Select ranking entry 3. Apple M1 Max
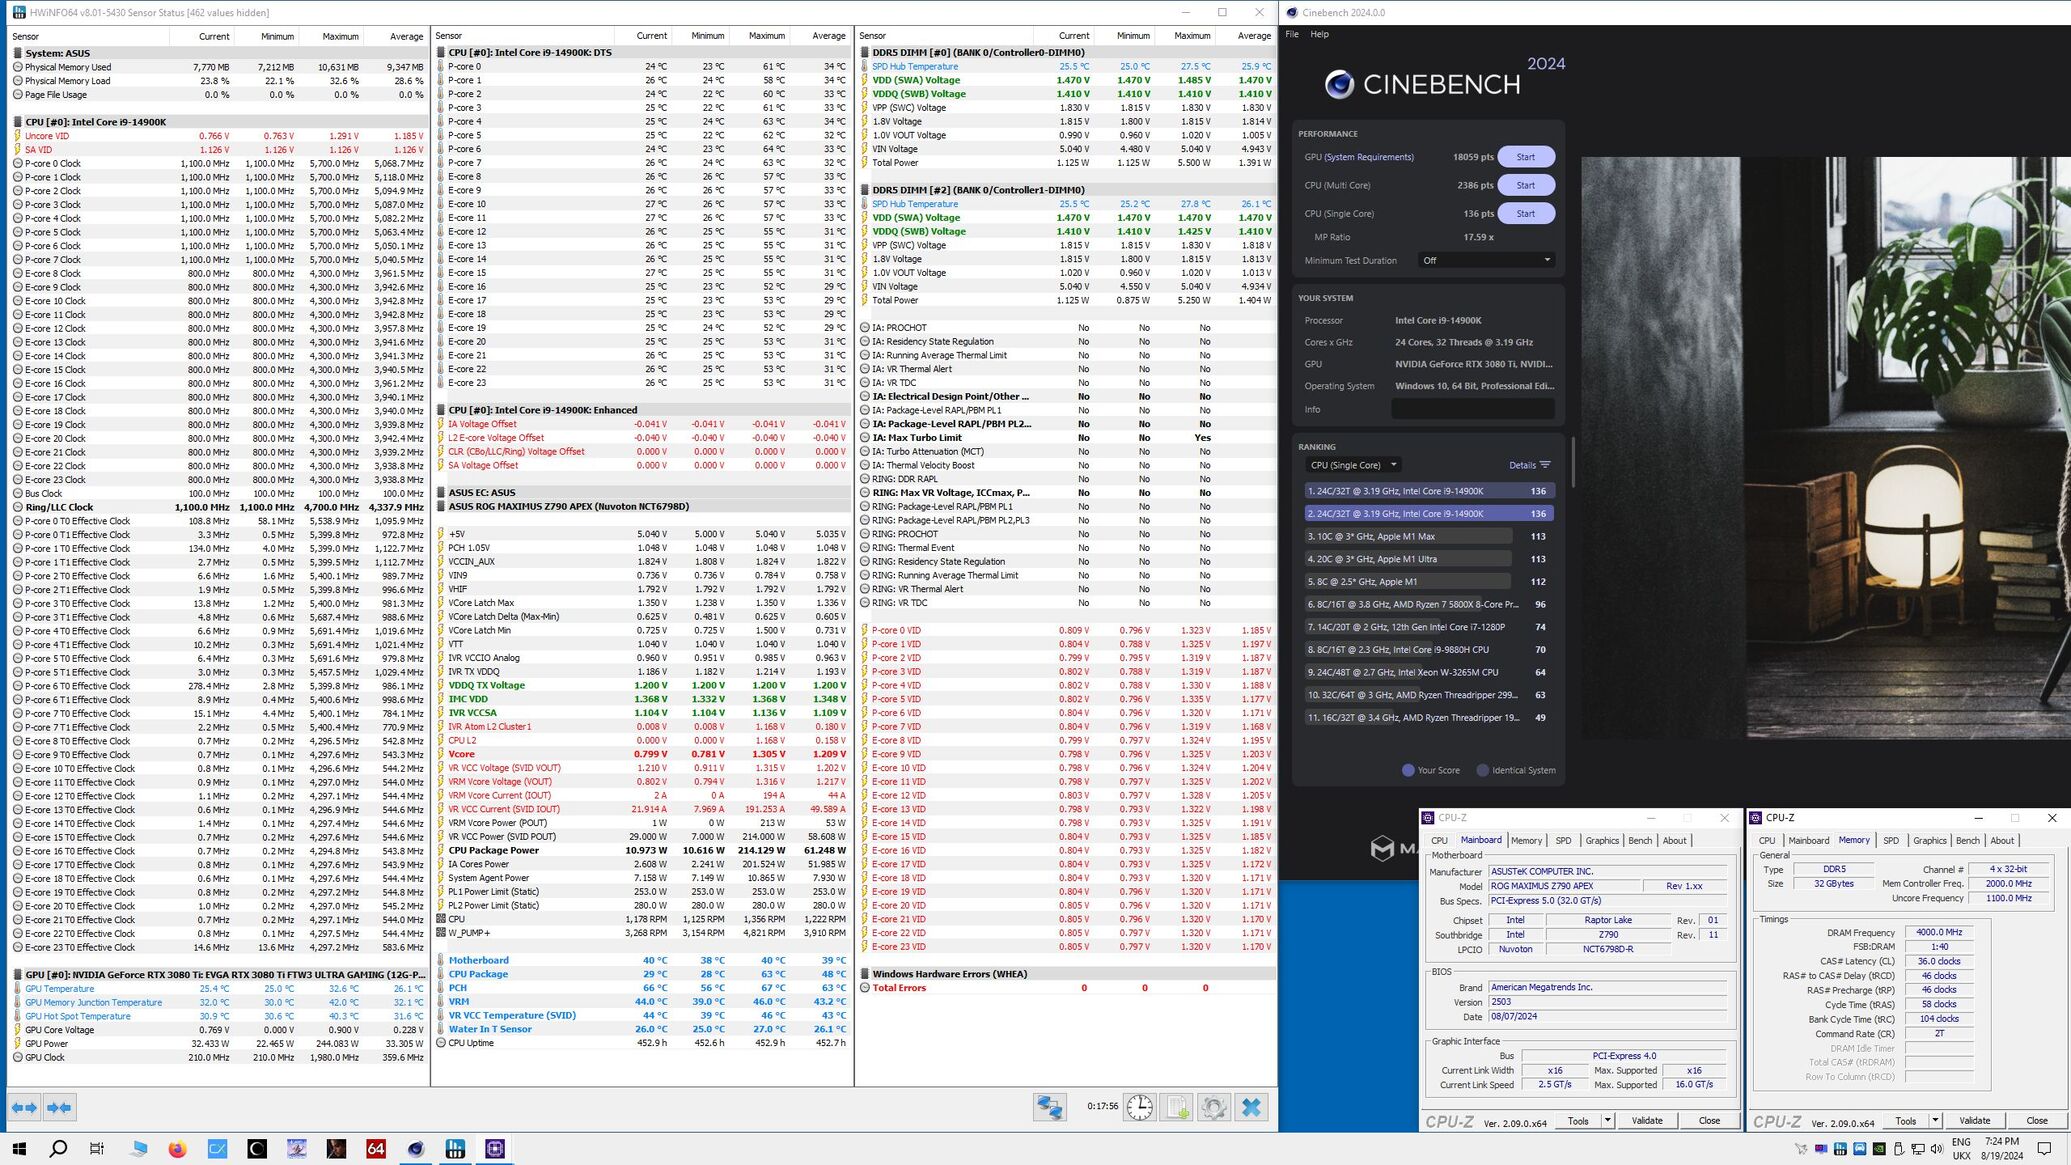This screenshot has height=1165, width=2071. (1428, 536)
